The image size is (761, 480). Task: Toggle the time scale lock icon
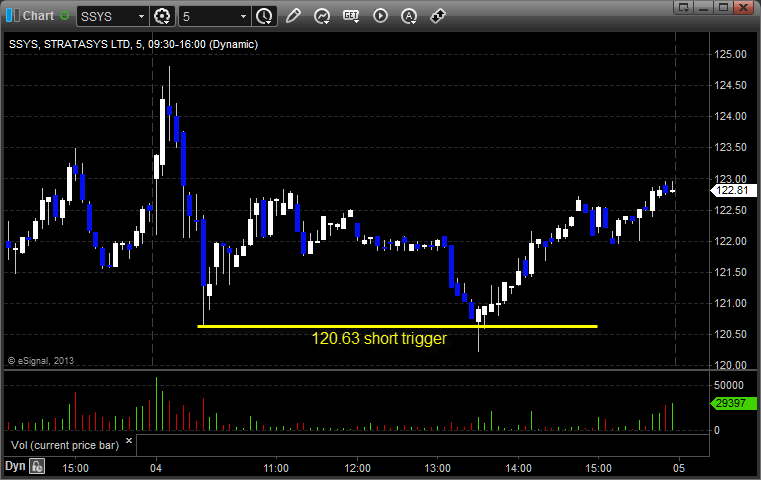(37, 466)
